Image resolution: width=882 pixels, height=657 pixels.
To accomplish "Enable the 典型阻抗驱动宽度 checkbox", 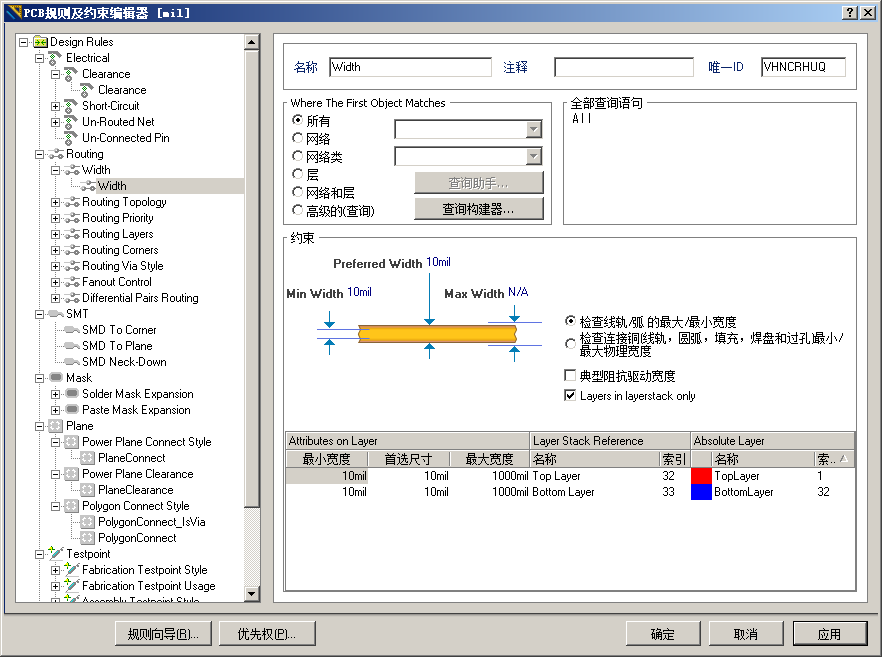I will pyautogui.click(x=571, y=376).
